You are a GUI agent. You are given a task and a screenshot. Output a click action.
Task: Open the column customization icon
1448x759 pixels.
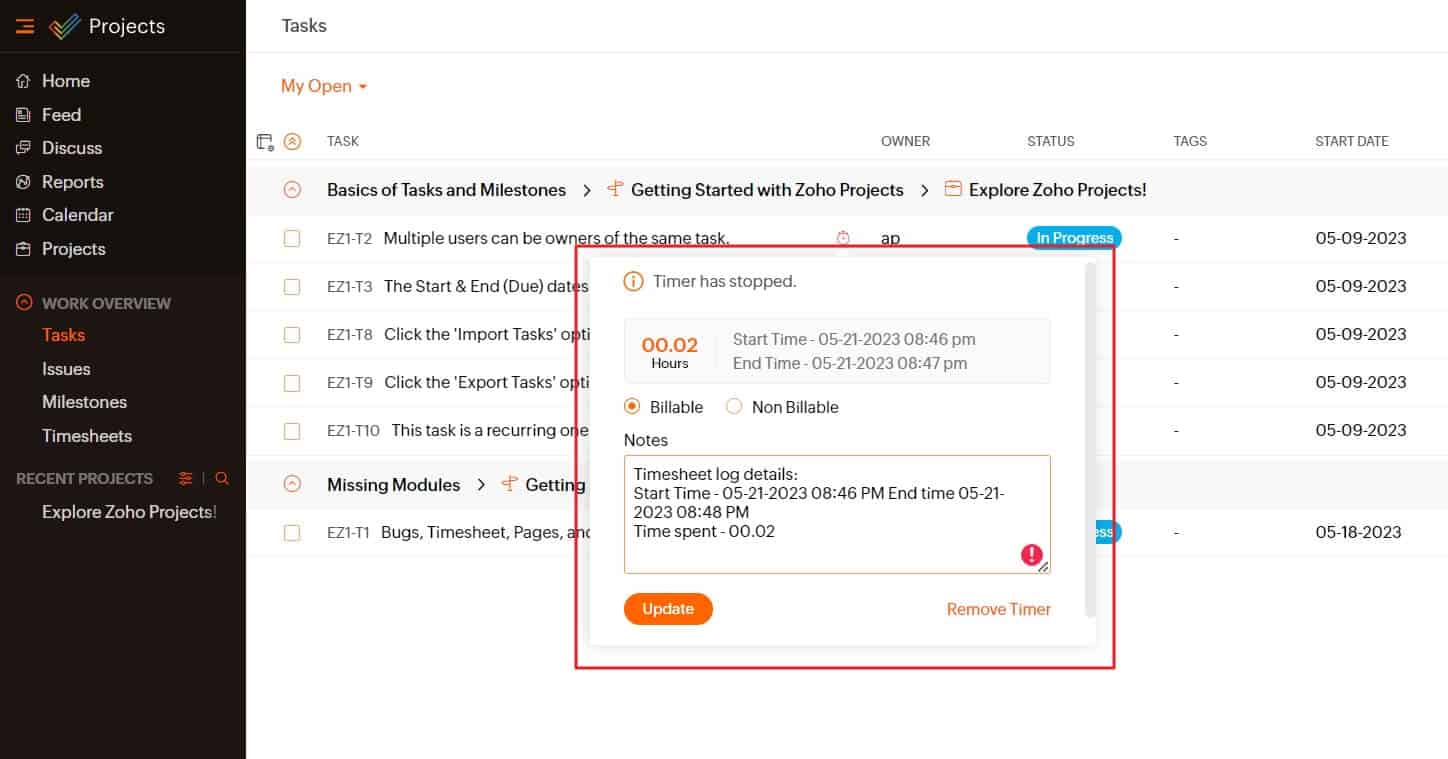[265, 142]
